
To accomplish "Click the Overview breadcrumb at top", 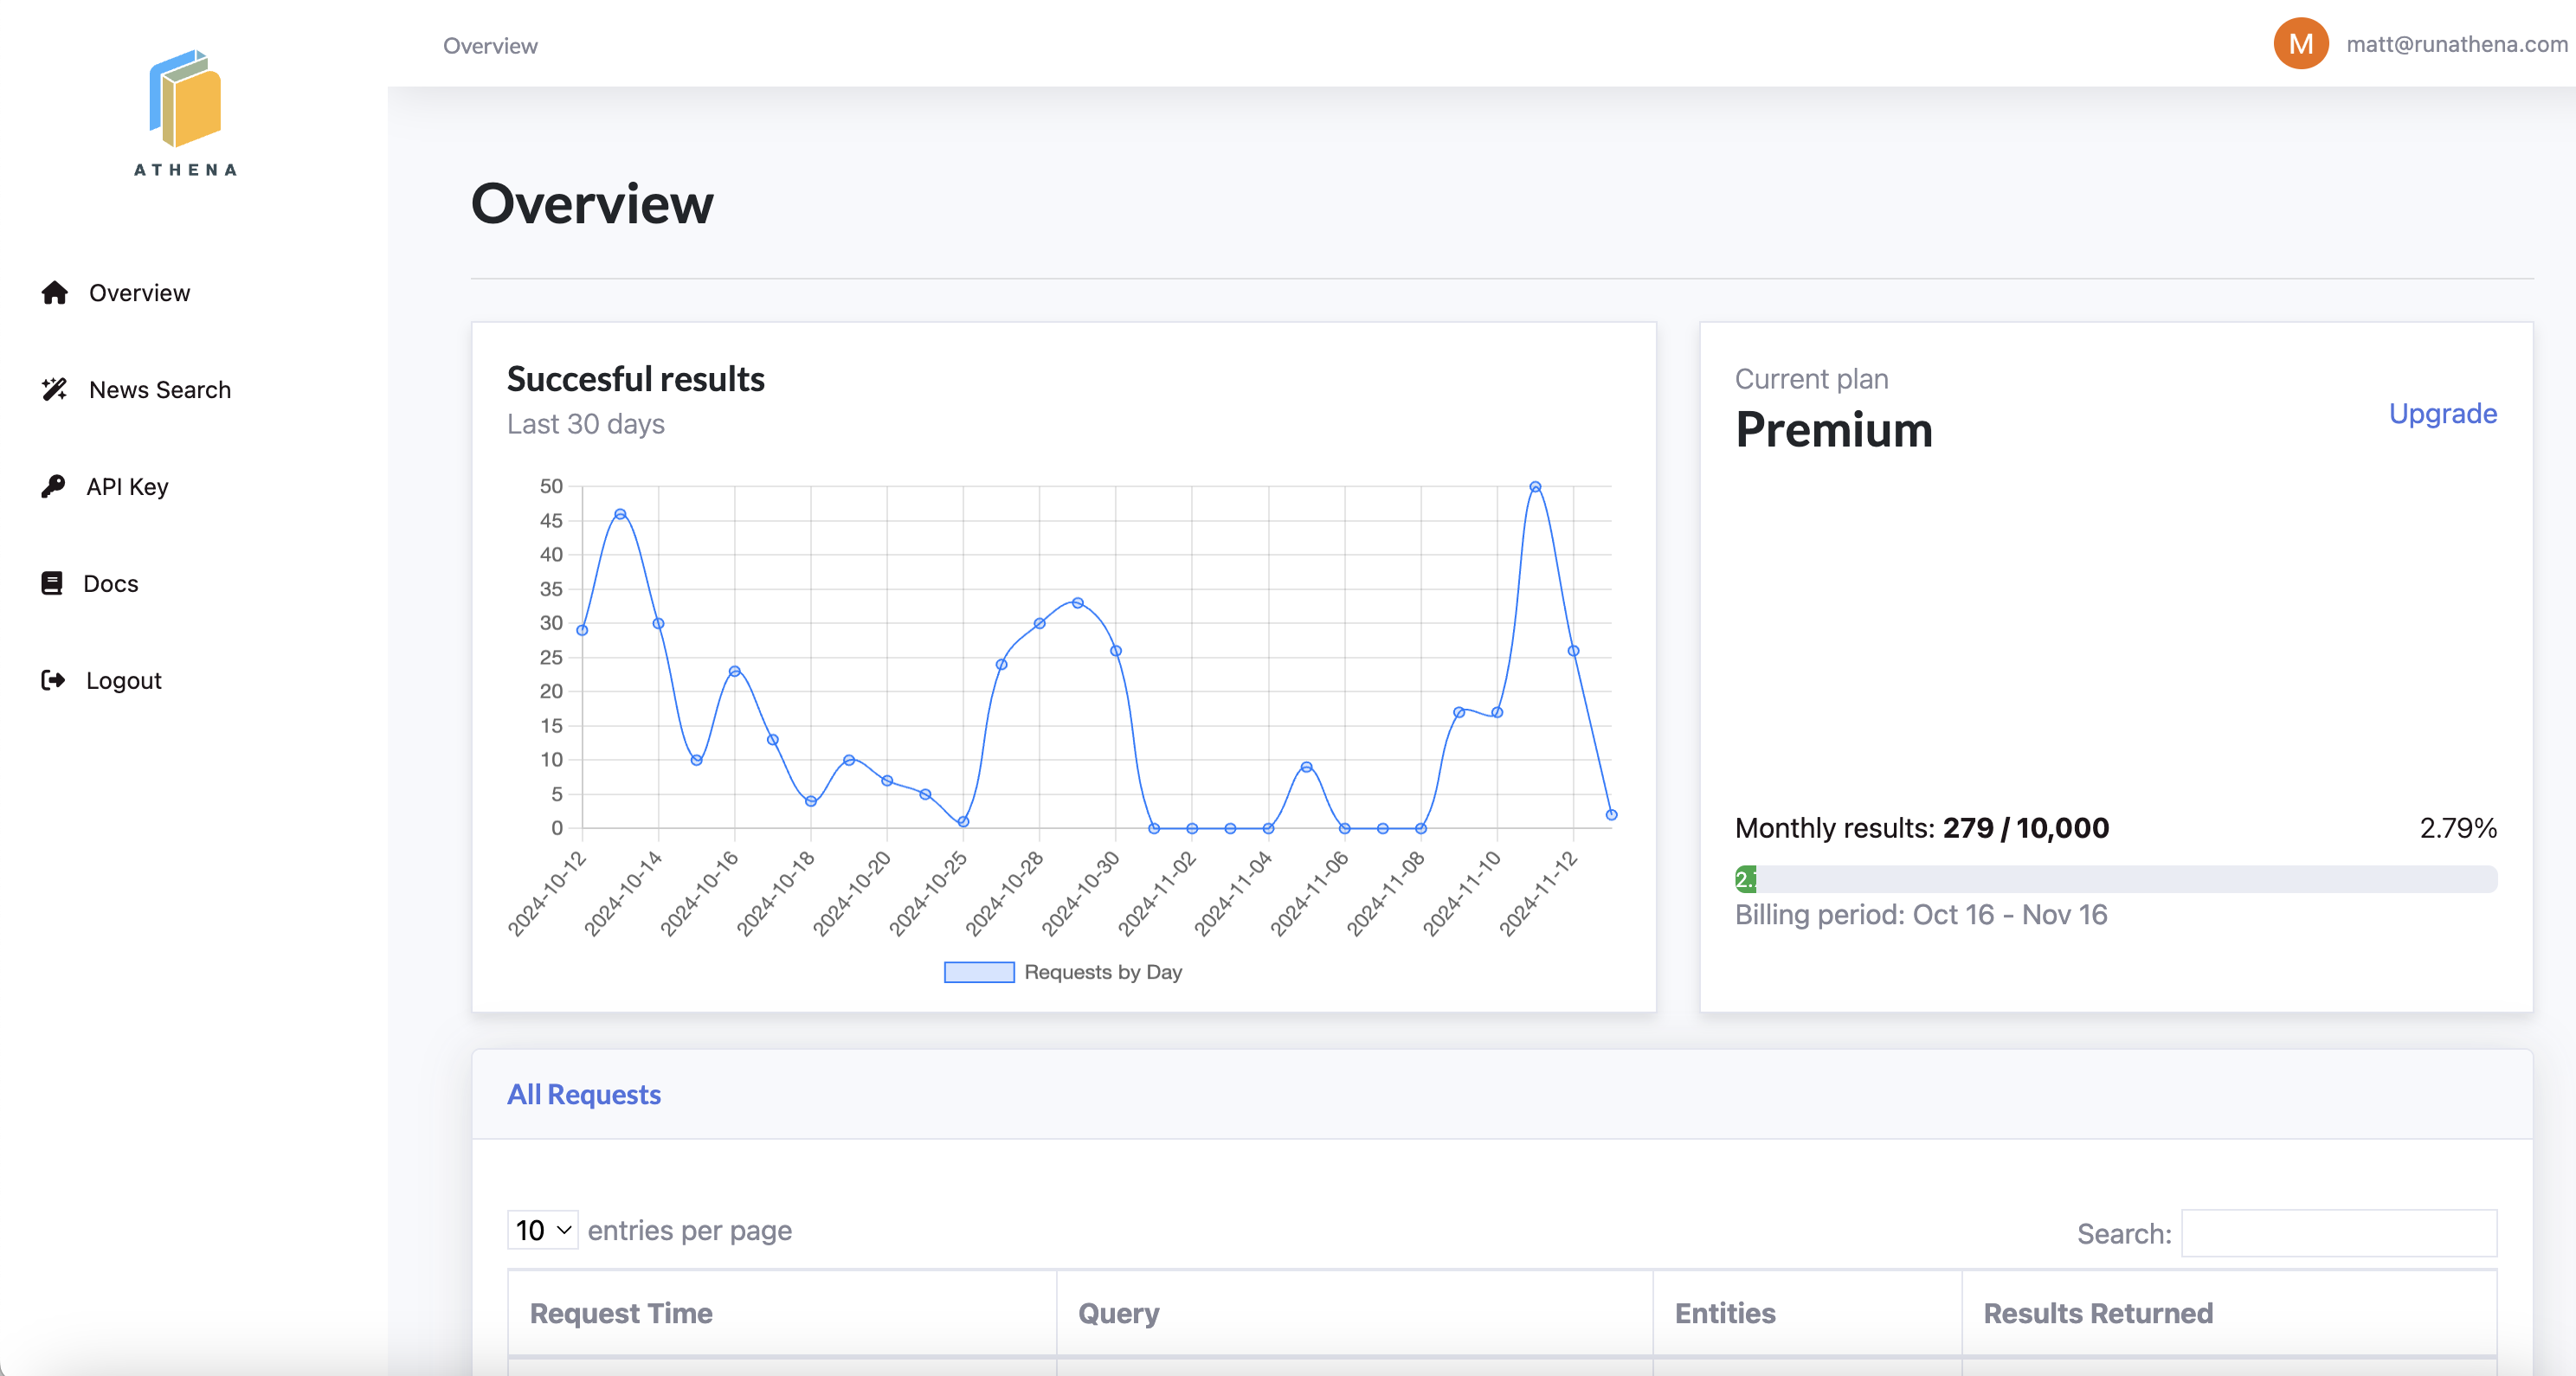I will pos(490,46).
